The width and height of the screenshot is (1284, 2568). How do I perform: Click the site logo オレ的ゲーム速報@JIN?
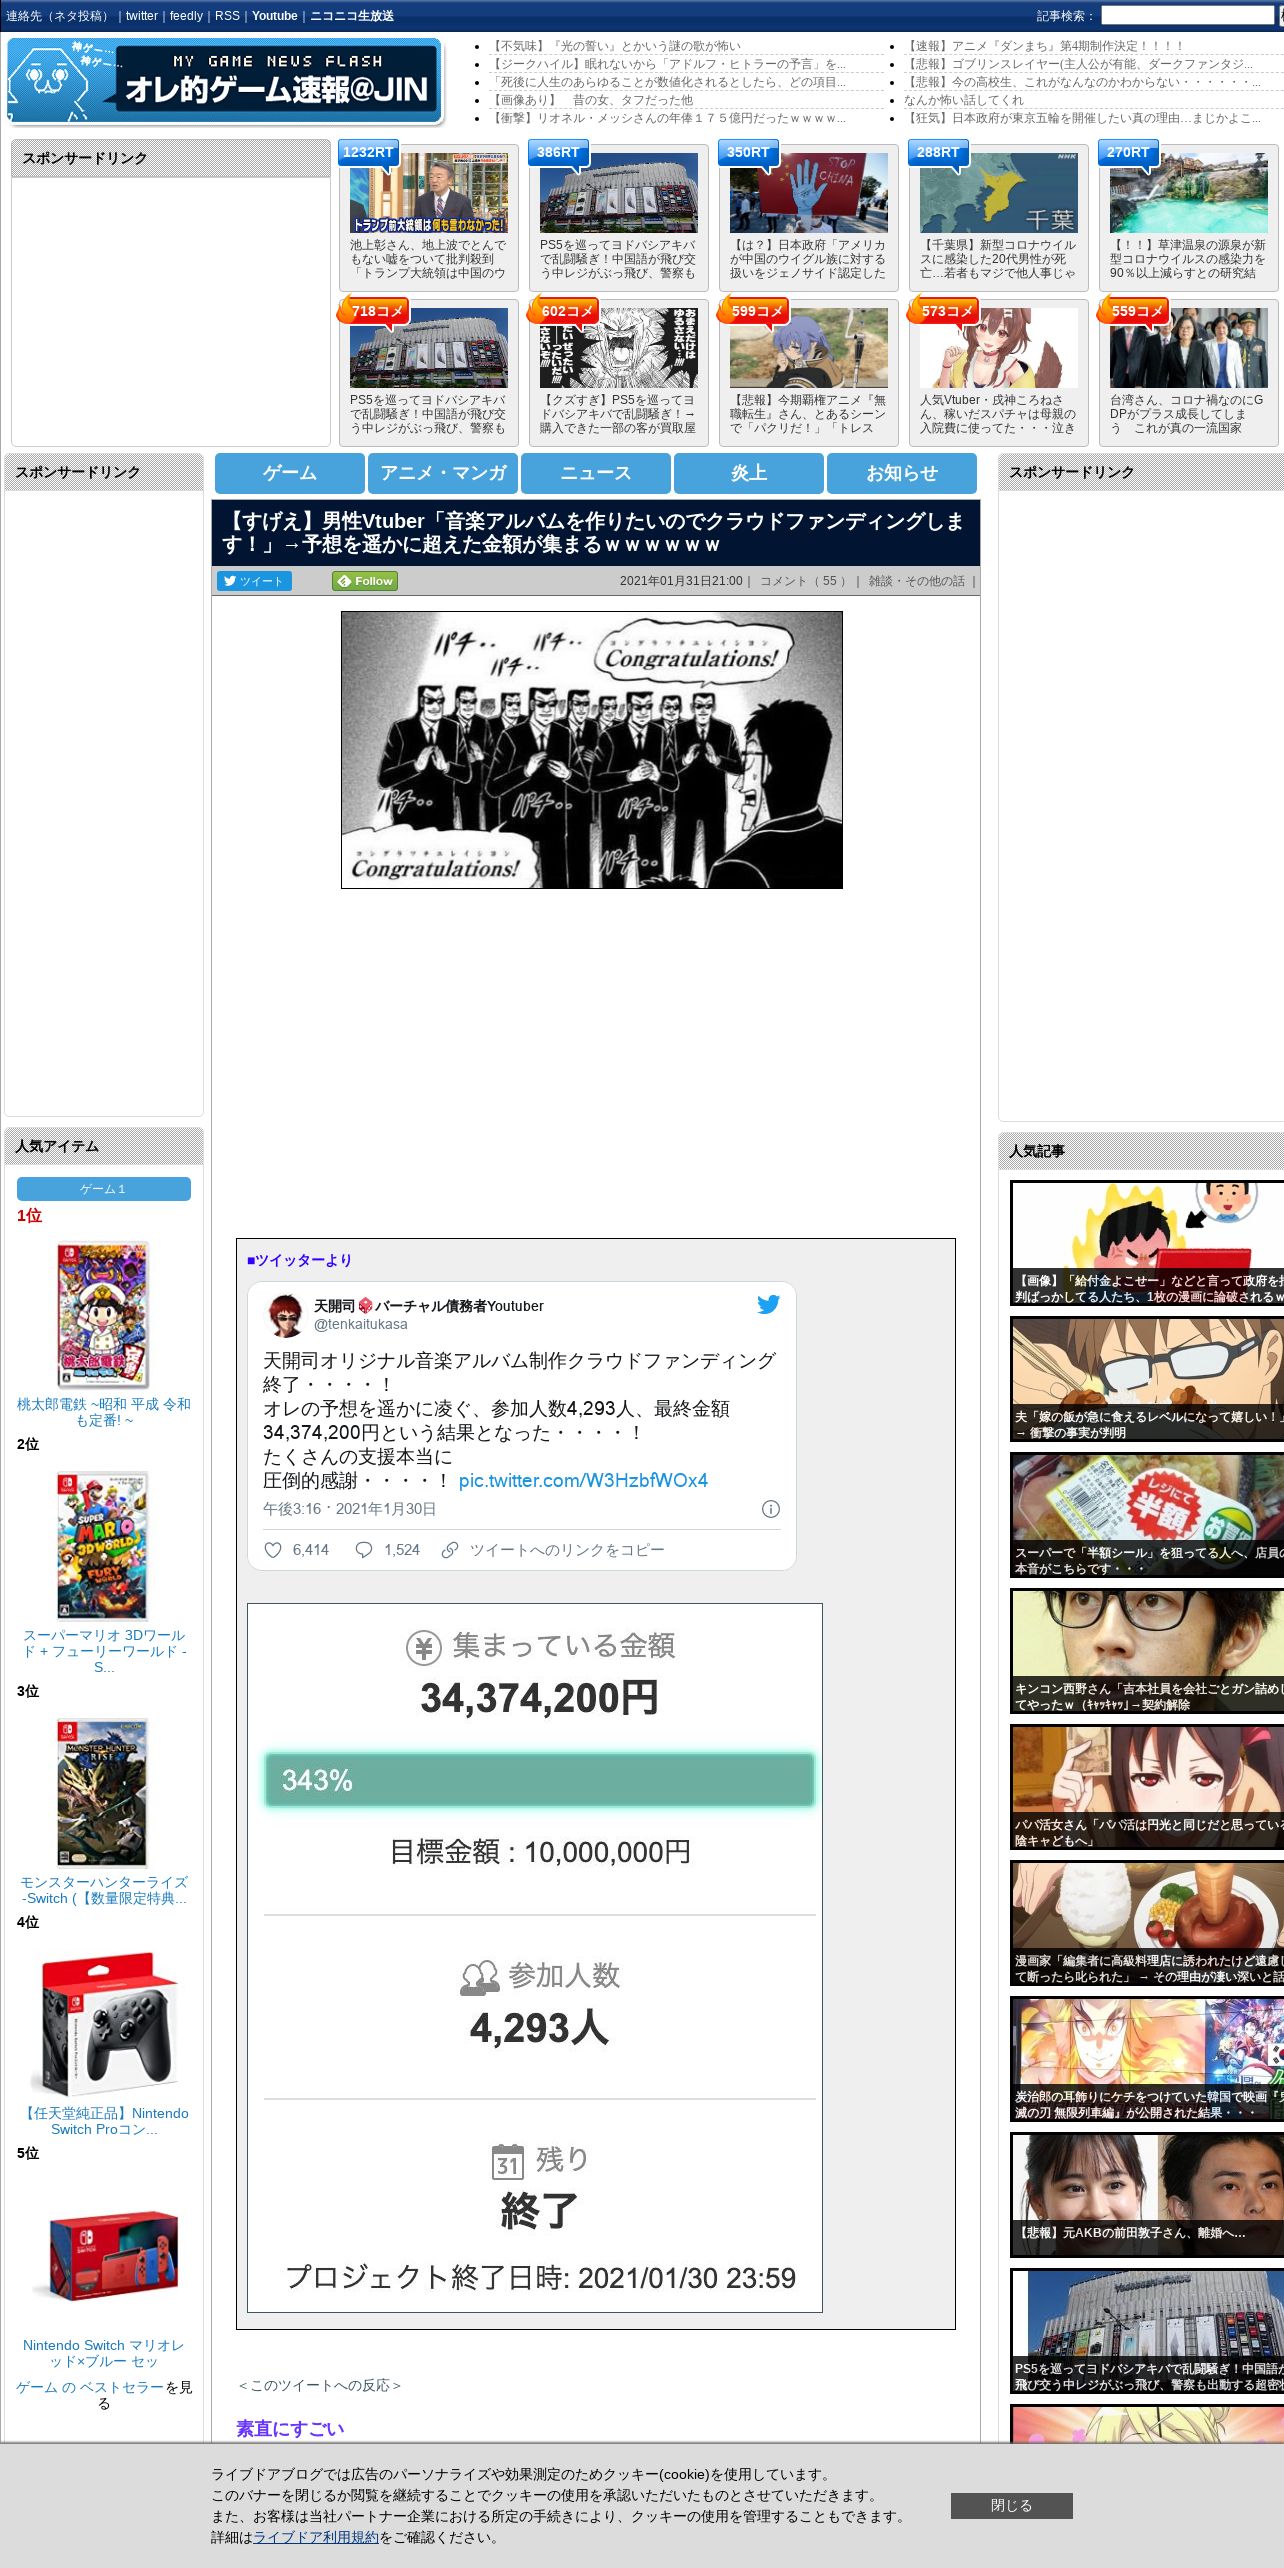225,81
